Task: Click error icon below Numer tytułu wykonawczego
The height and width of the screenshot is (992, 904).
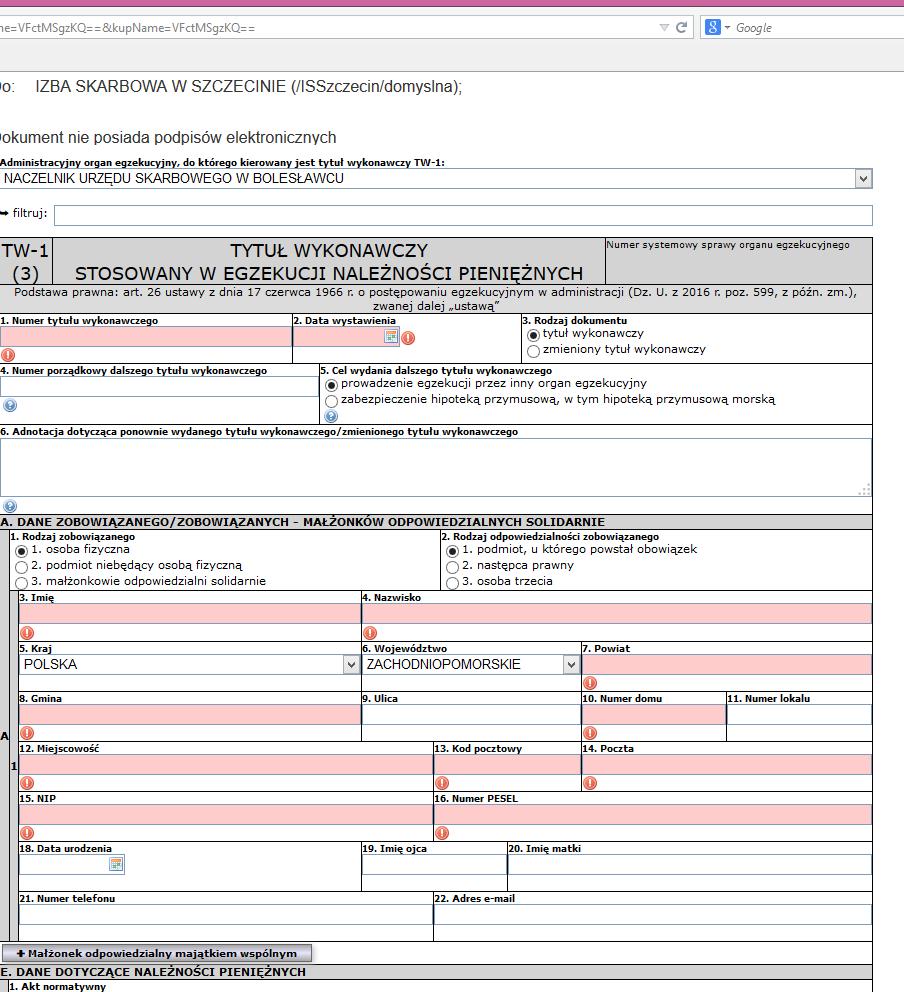Action: [x=8, y=355]
